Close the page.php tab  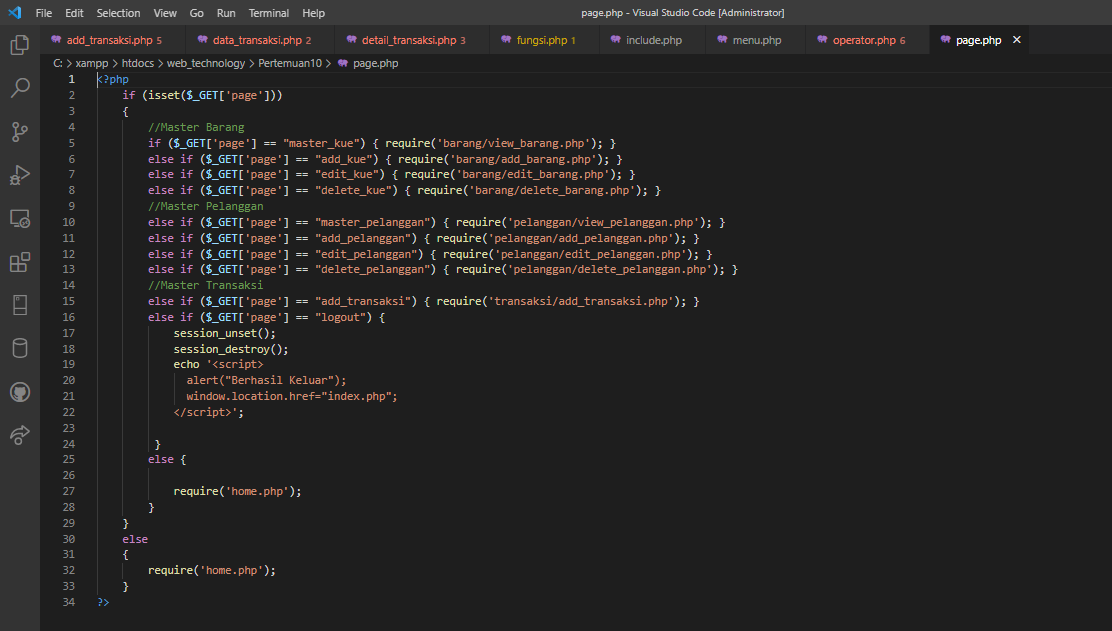point(1016,40)
